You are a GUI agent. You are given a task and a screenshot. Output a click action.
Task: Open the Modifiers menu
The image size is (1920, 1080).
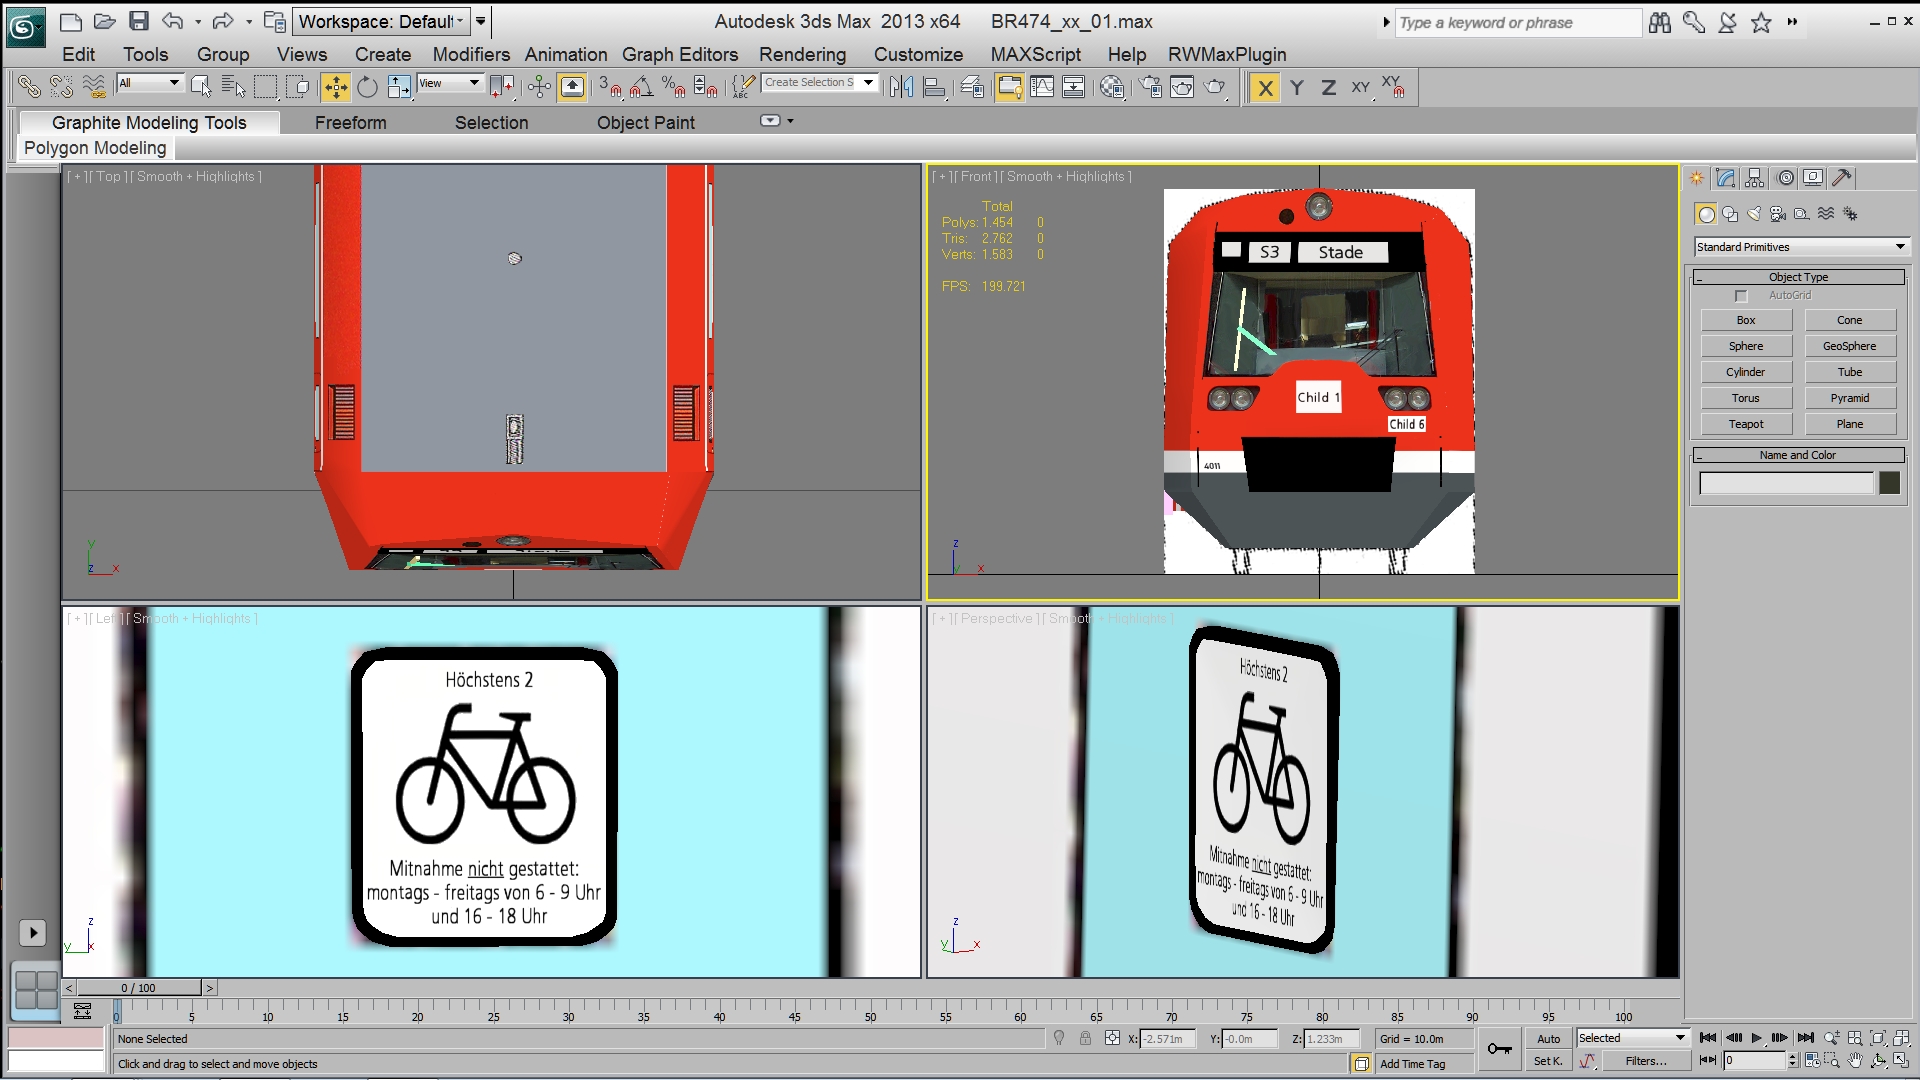[x=471, y=55]
